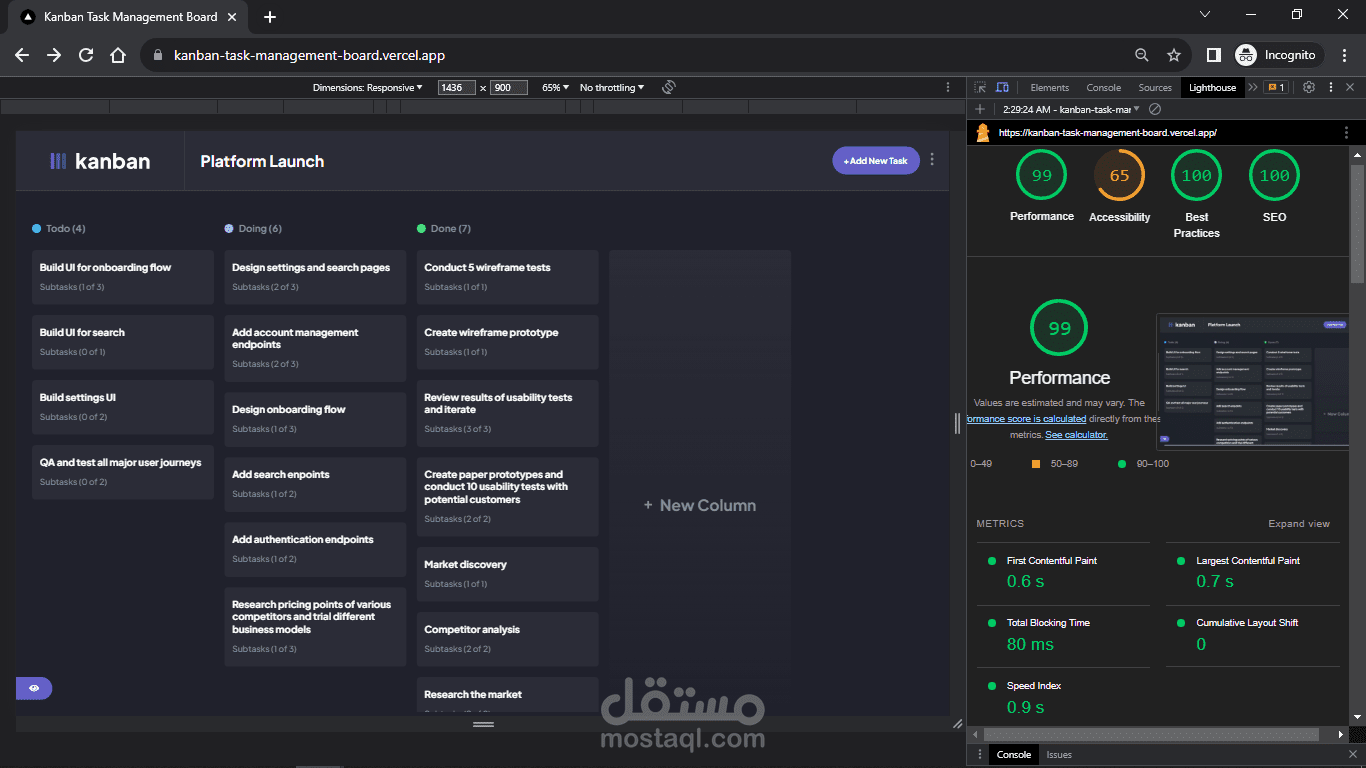Switch to the Console tab in top bar
1366x768 pixels.
[1104, 88]
